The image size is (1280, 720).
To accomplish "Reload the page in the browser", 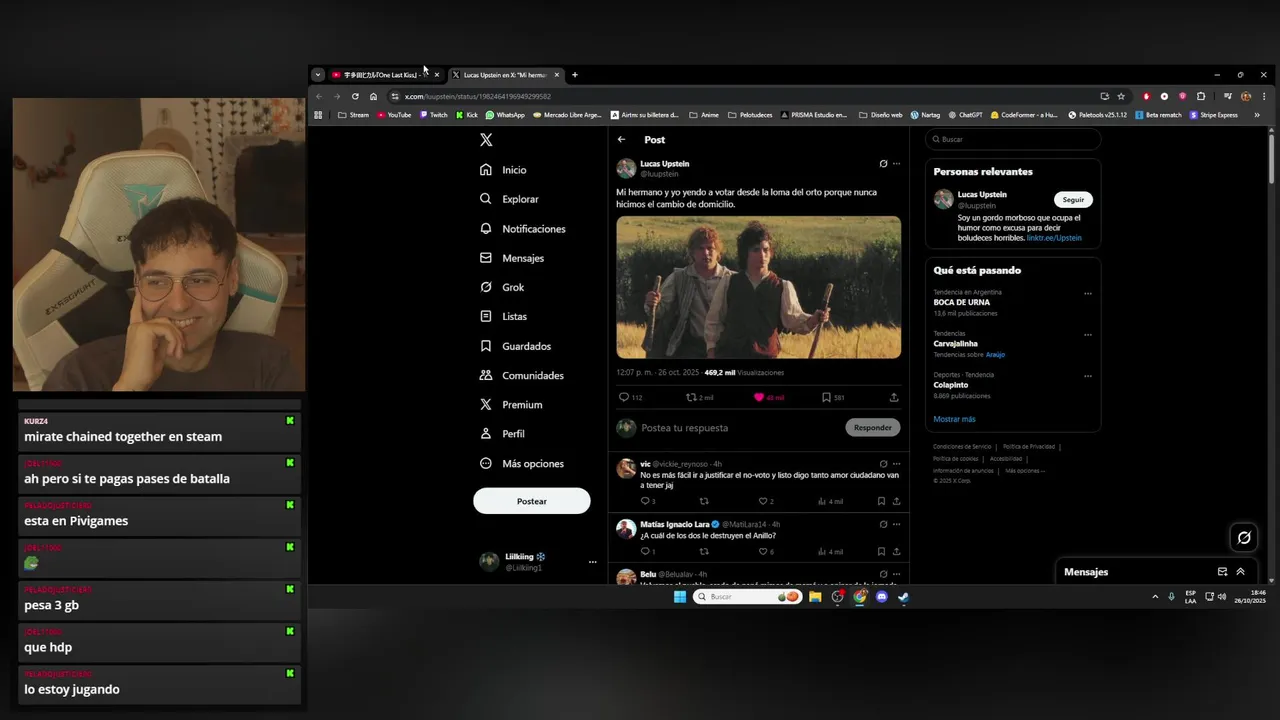I will [x=355, y=97].
